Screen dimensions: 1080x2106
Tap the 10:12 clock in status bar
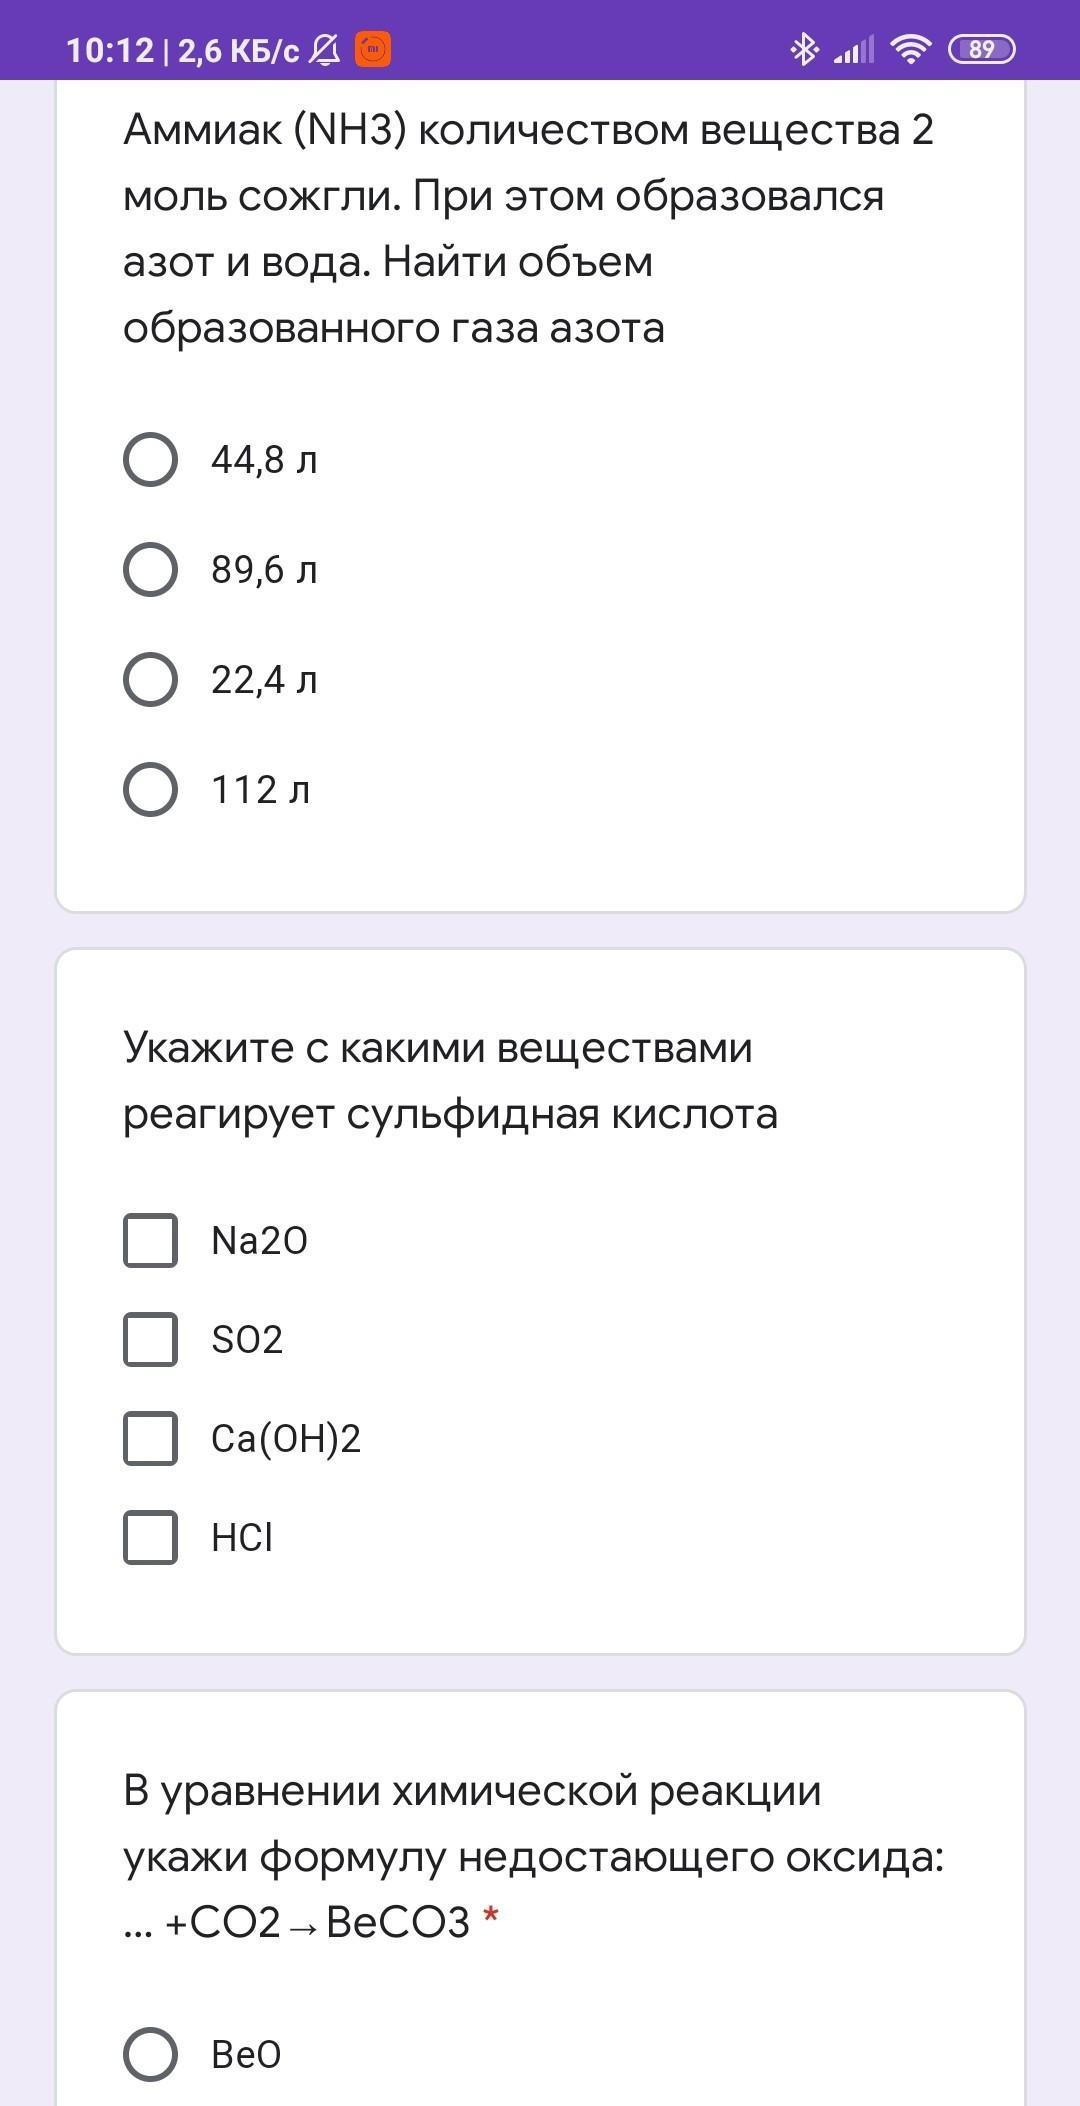tap(110, 50)
